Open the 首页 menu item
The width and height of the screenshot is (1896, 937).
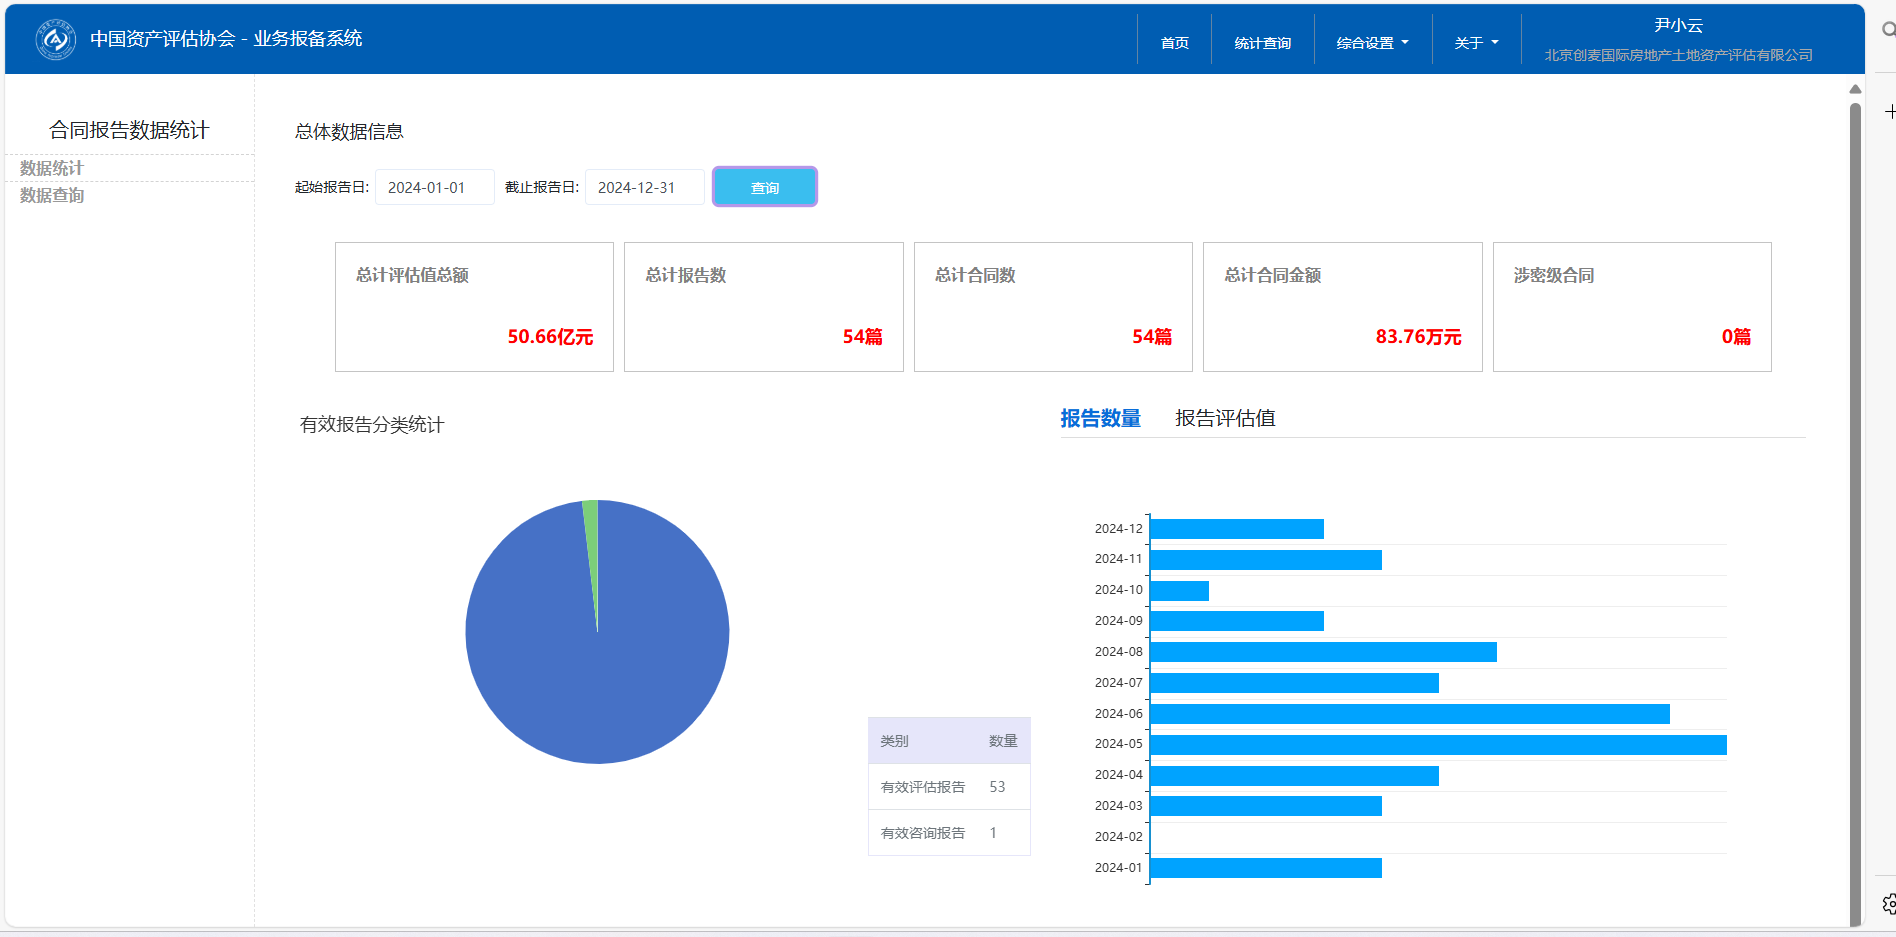point(1174,43)
